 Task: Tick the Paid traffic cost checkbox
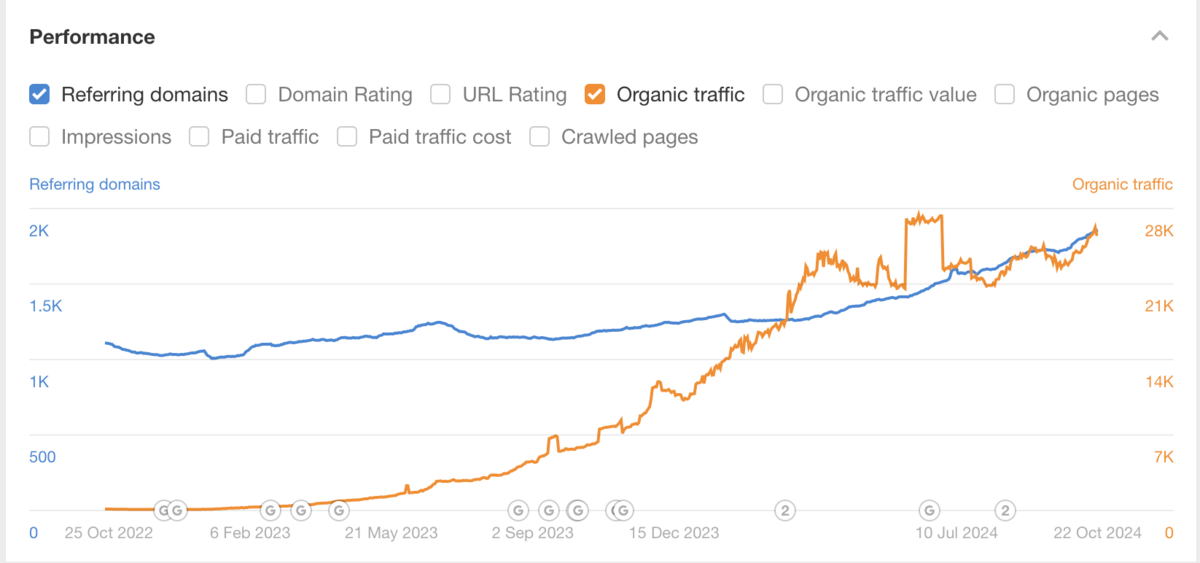tap(347, 137)
